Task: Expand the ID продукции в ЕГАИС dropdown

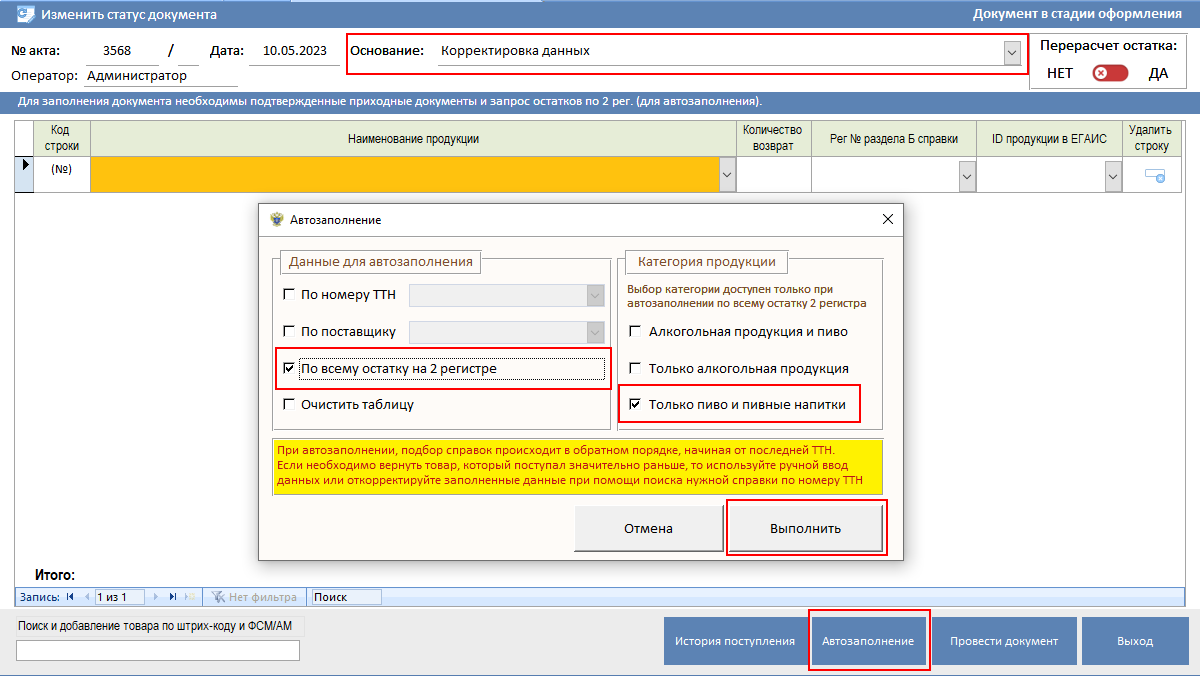Action: coord(1113,176)
